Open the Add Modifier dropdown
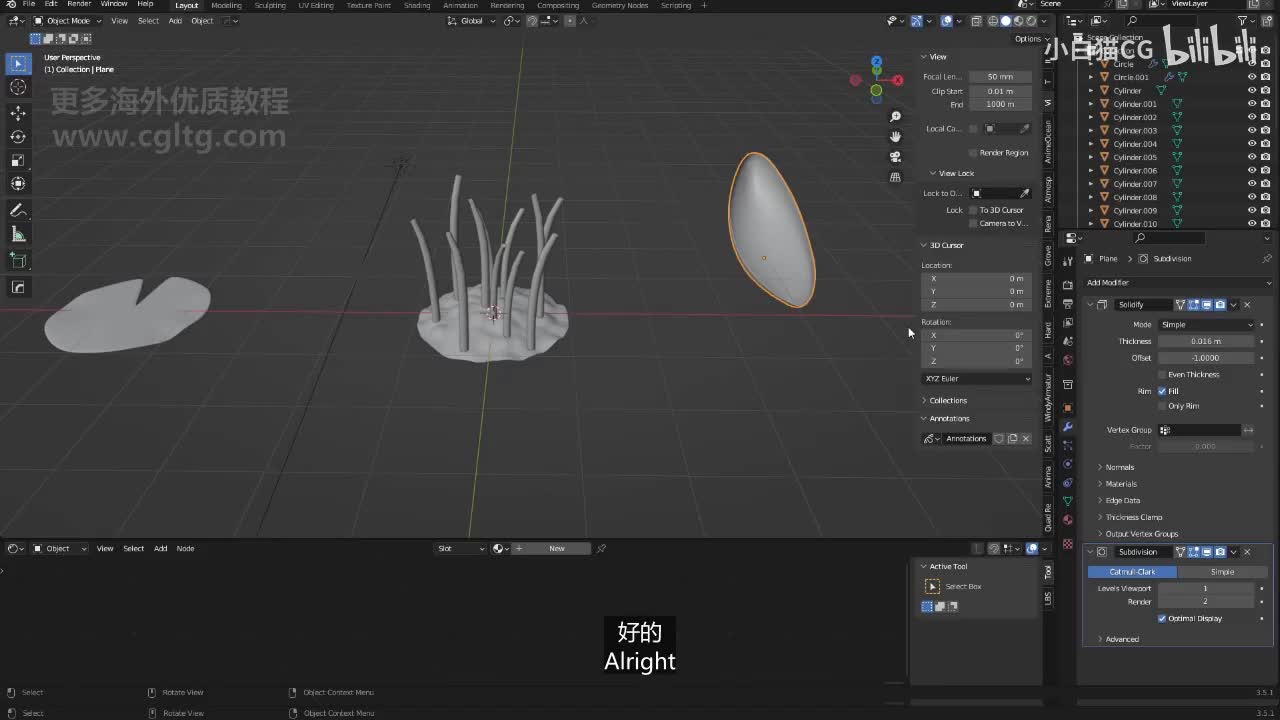 coord(1178,283)
